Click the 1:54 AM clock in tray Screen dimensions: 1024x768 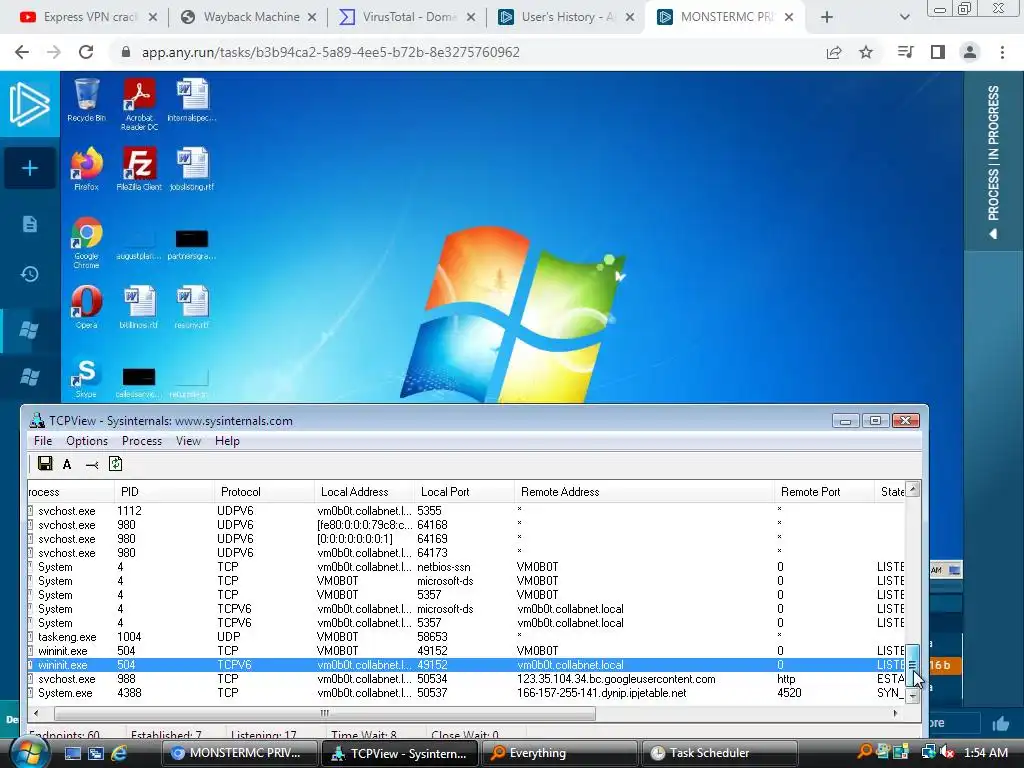pyautogui.click(x=985, y=752)
